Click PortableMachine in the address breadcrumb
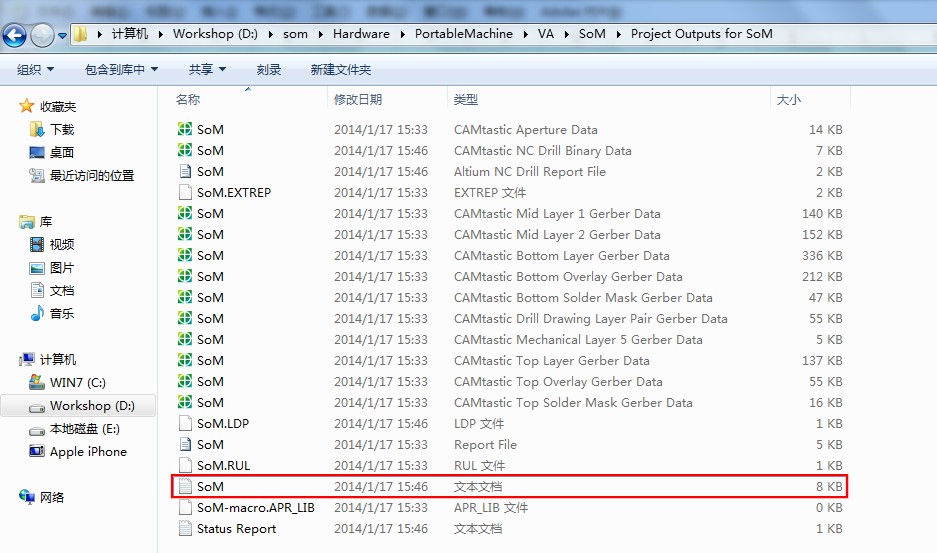The height and width of the screenshot is (553, 937). point(463,33)
